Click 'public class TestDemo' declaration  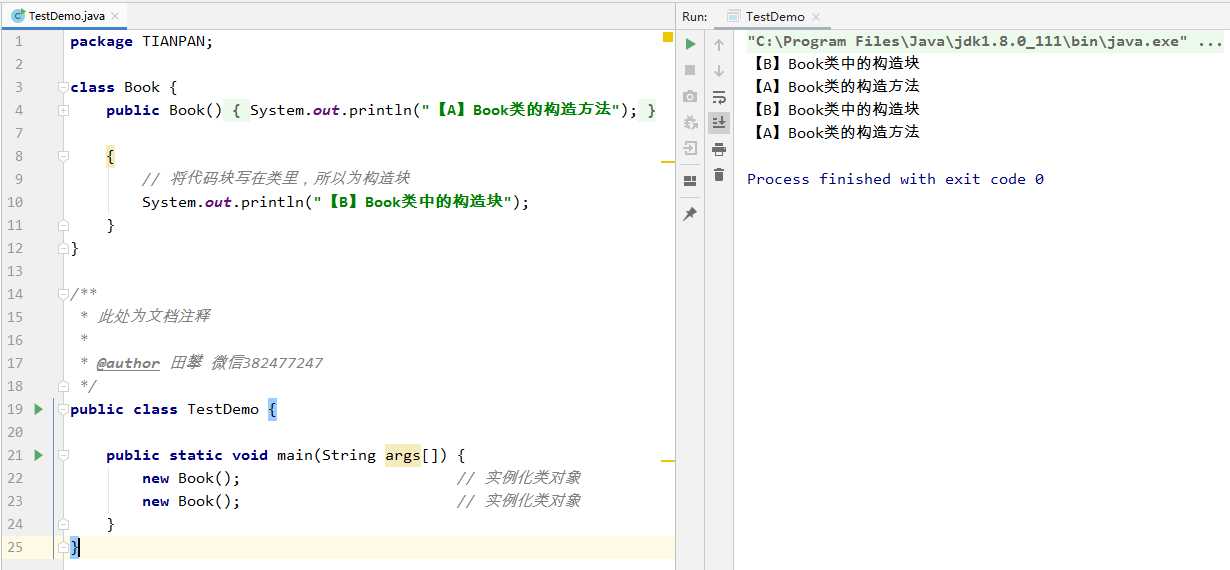(165, 409)
